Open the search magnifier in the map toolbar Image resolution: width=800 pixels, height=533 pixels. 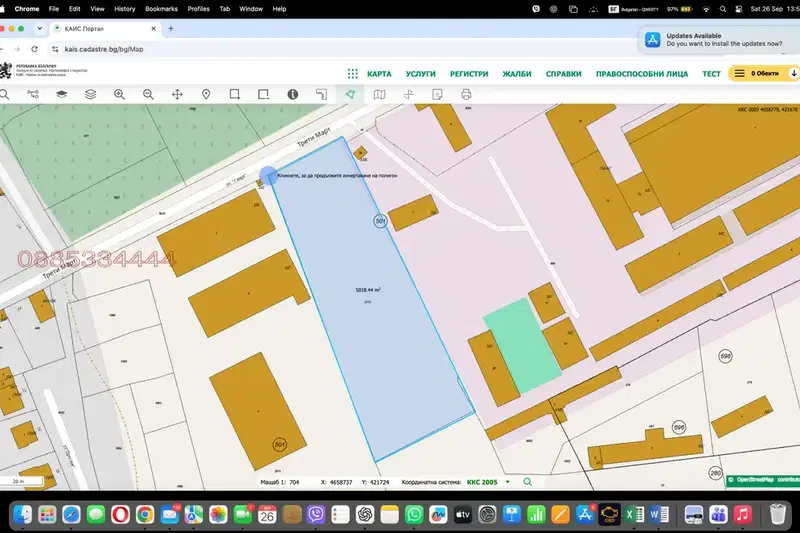(4, 94)
